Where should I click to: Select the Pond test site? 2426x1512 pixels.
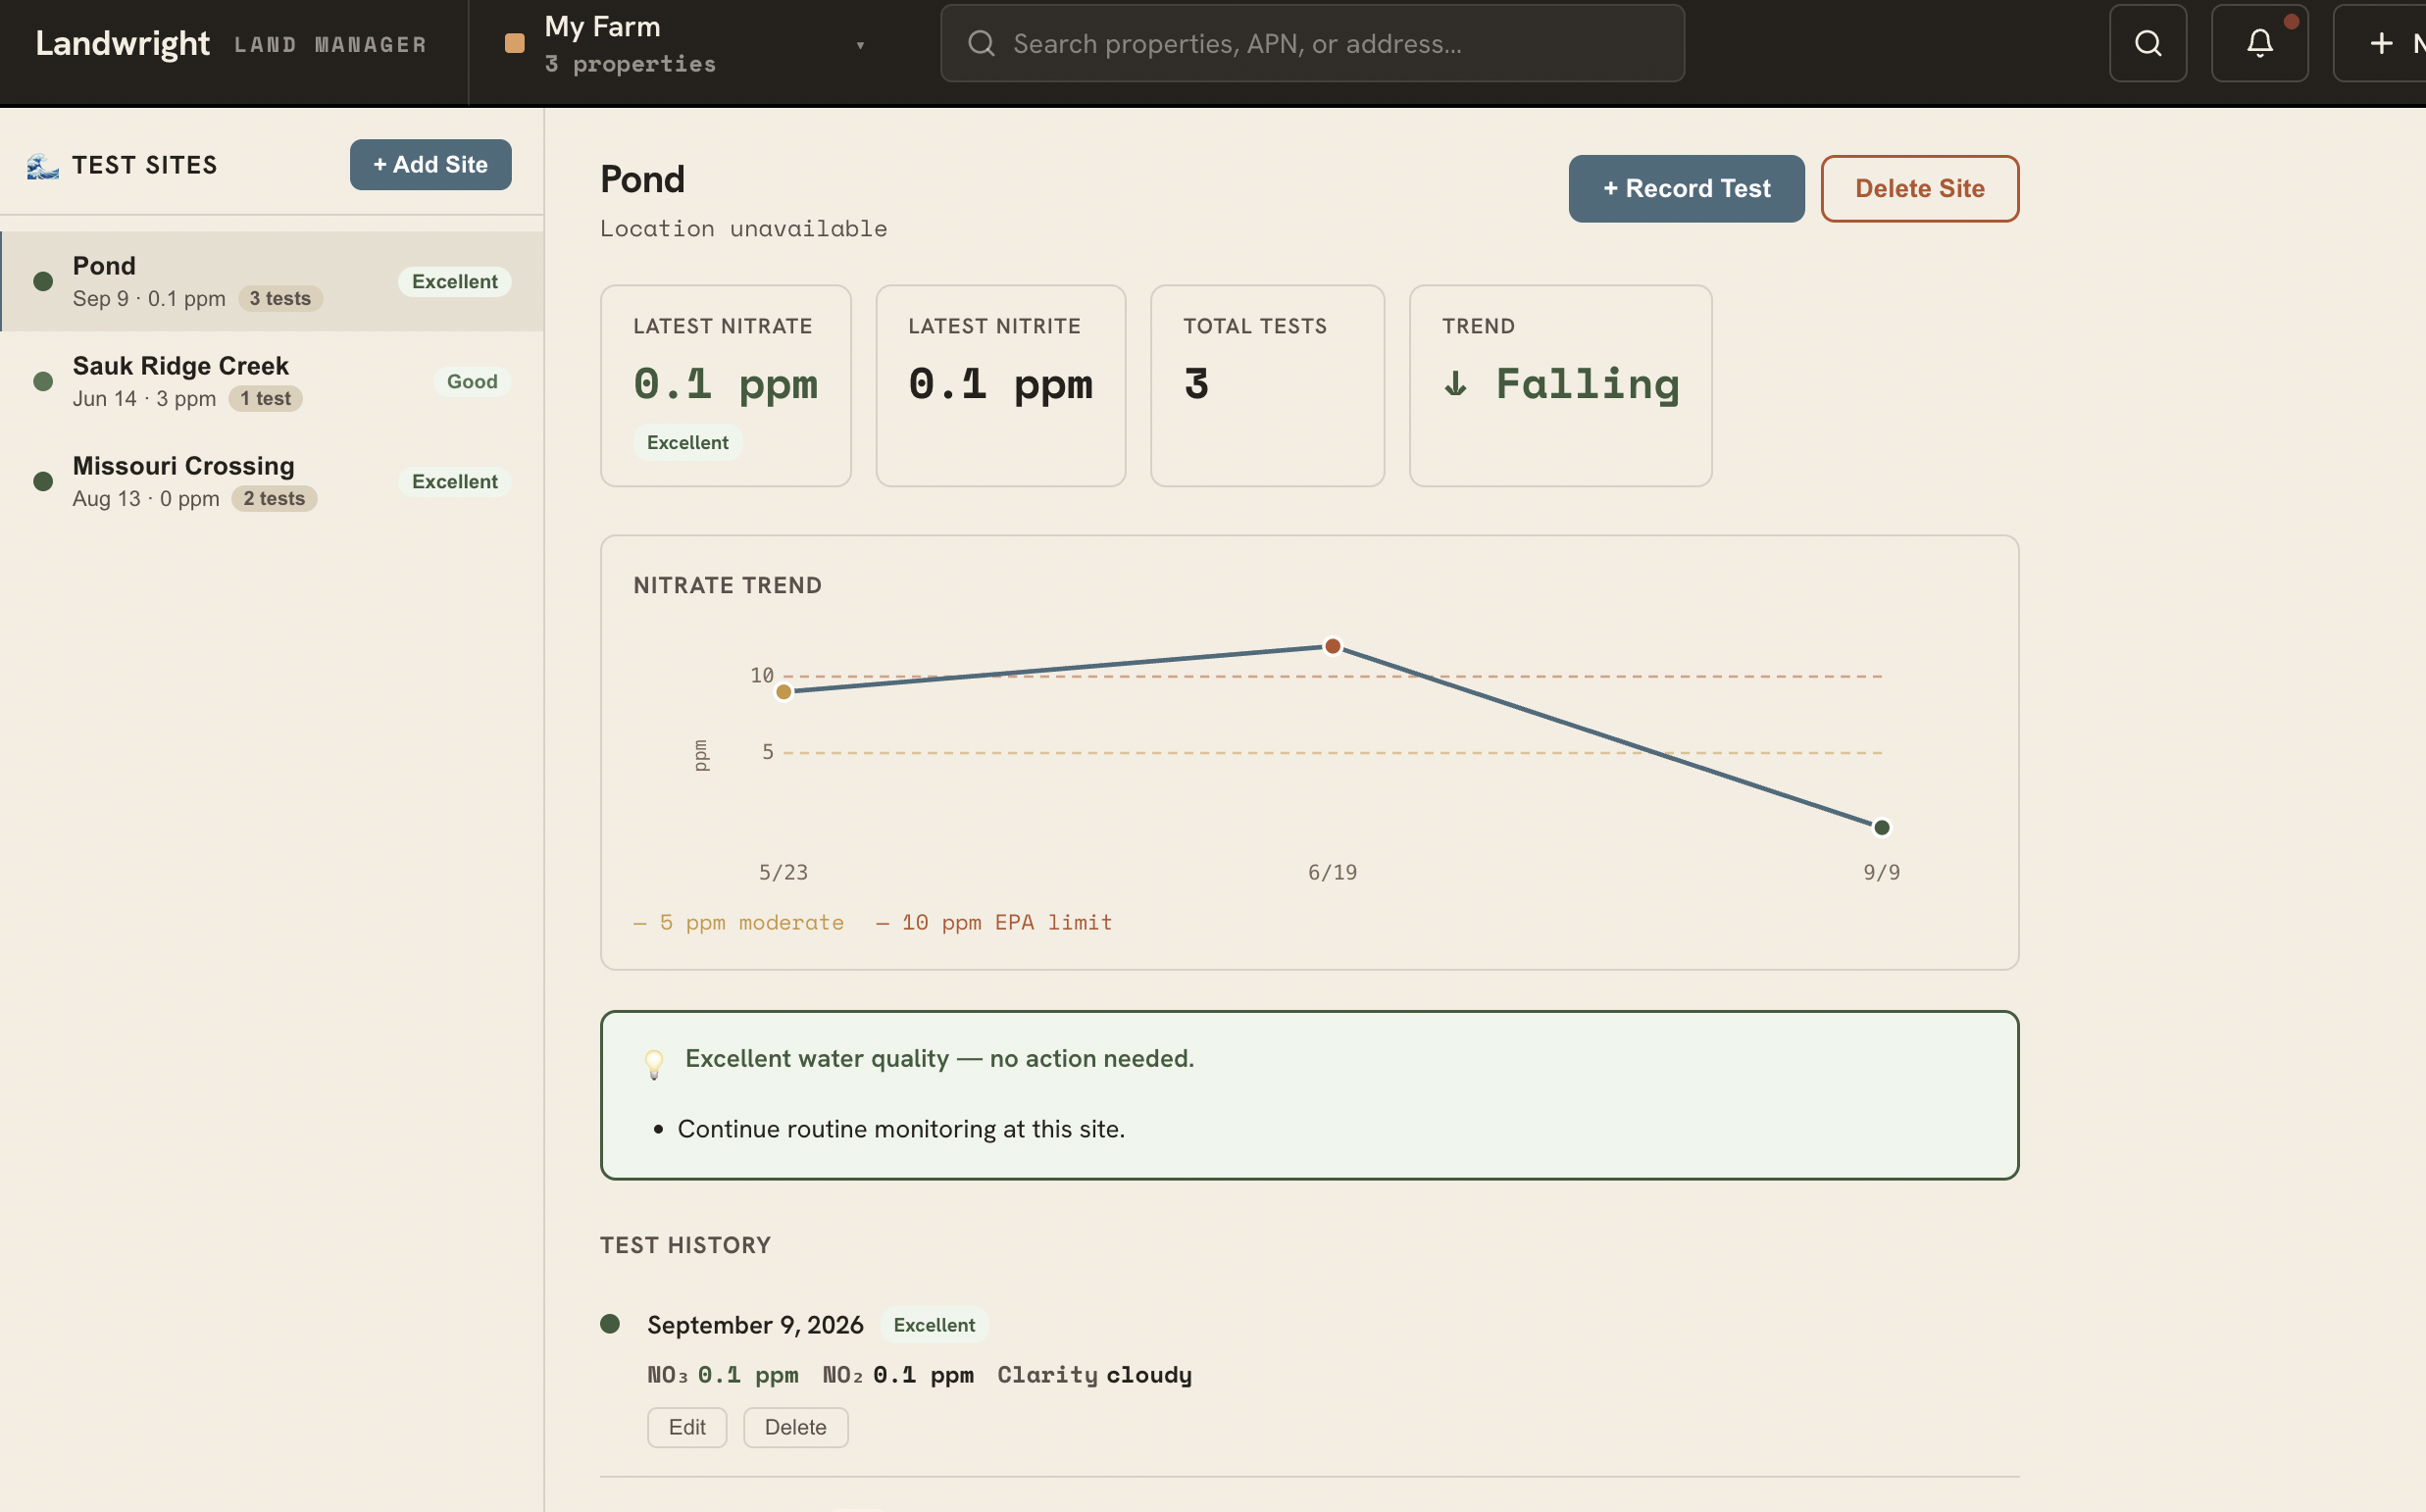[272, 282]
